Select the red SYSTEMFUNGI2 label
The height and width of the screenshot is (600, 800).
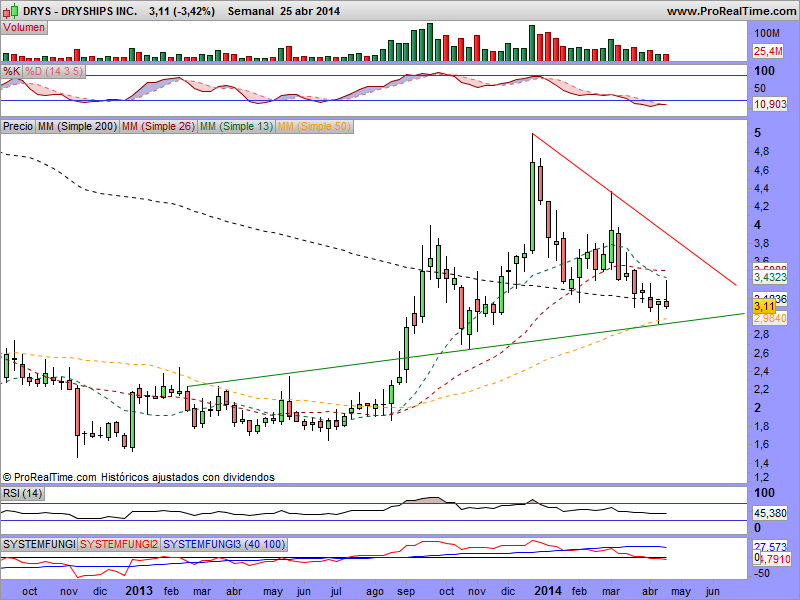pos(119,544)
